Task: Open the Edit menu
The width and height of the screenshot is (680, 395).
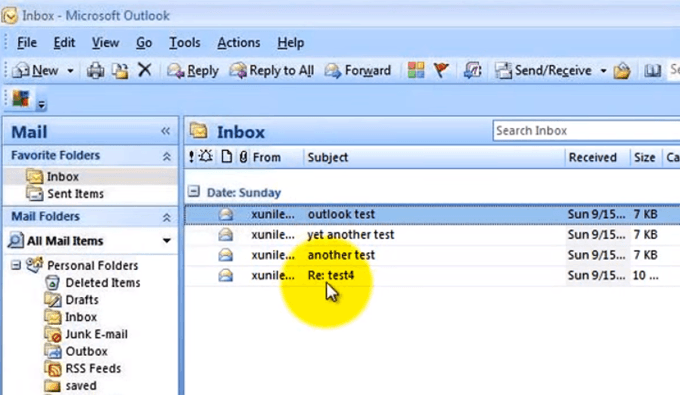Action: tap(64, 43)
